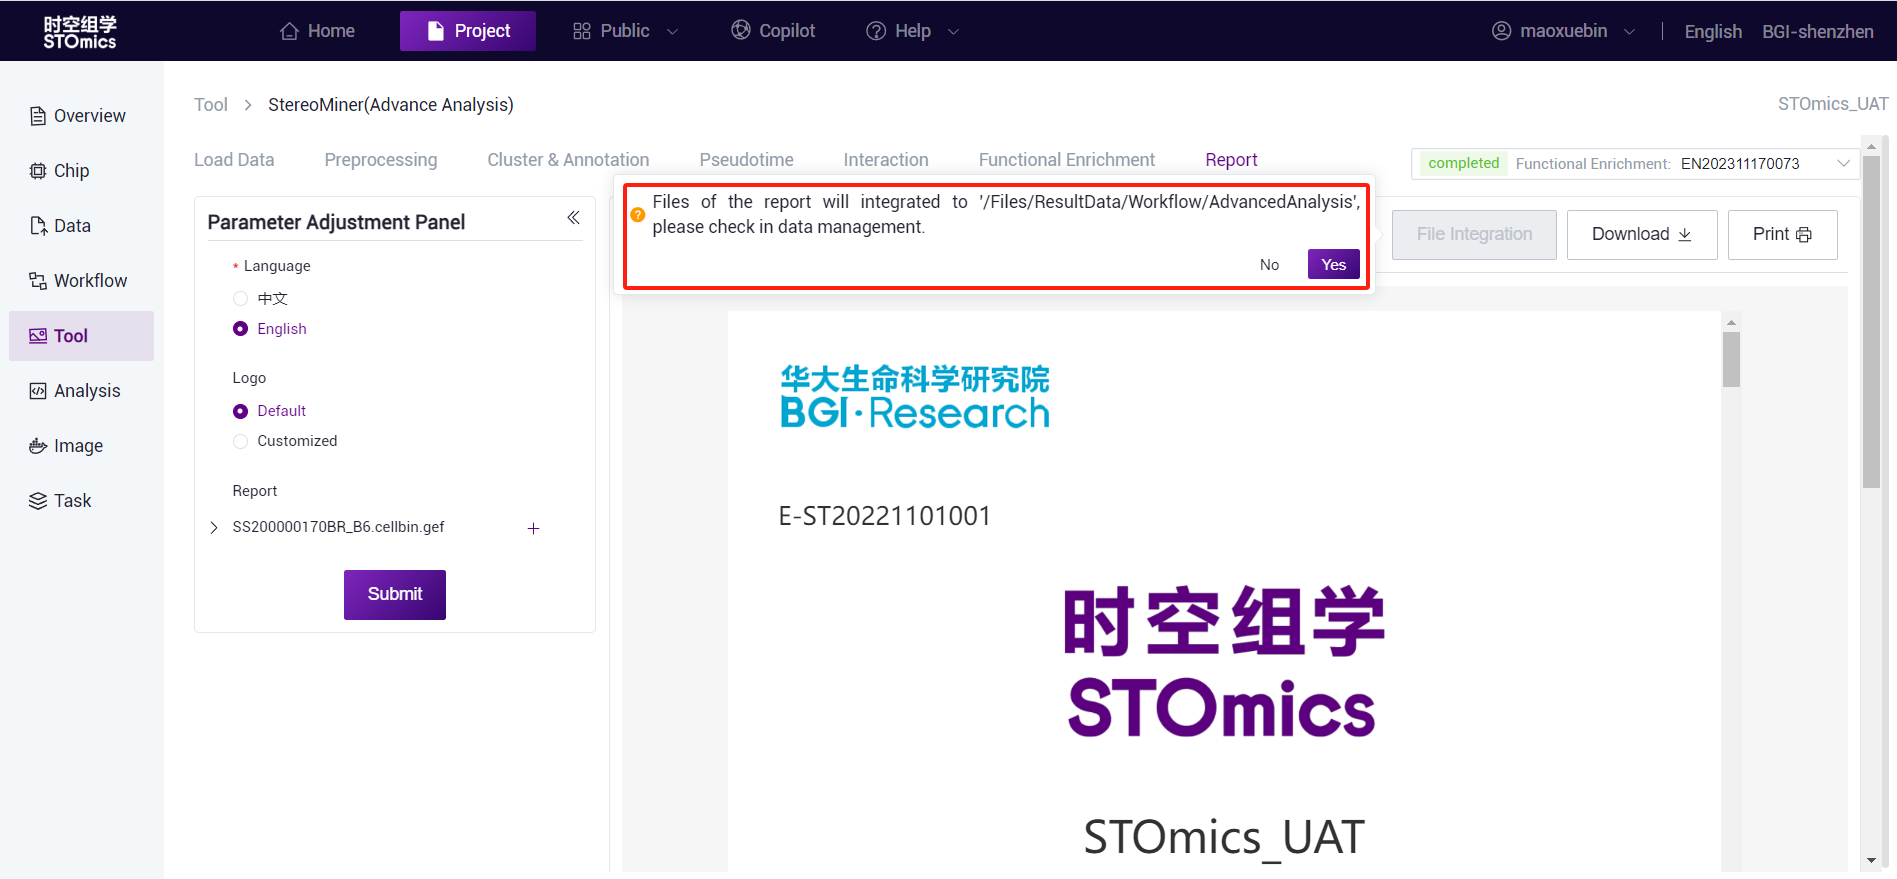Viewport: 1897px width, 879px height.
Task: Open the Public menu dropdown arrow
Action: pos(672,32)
